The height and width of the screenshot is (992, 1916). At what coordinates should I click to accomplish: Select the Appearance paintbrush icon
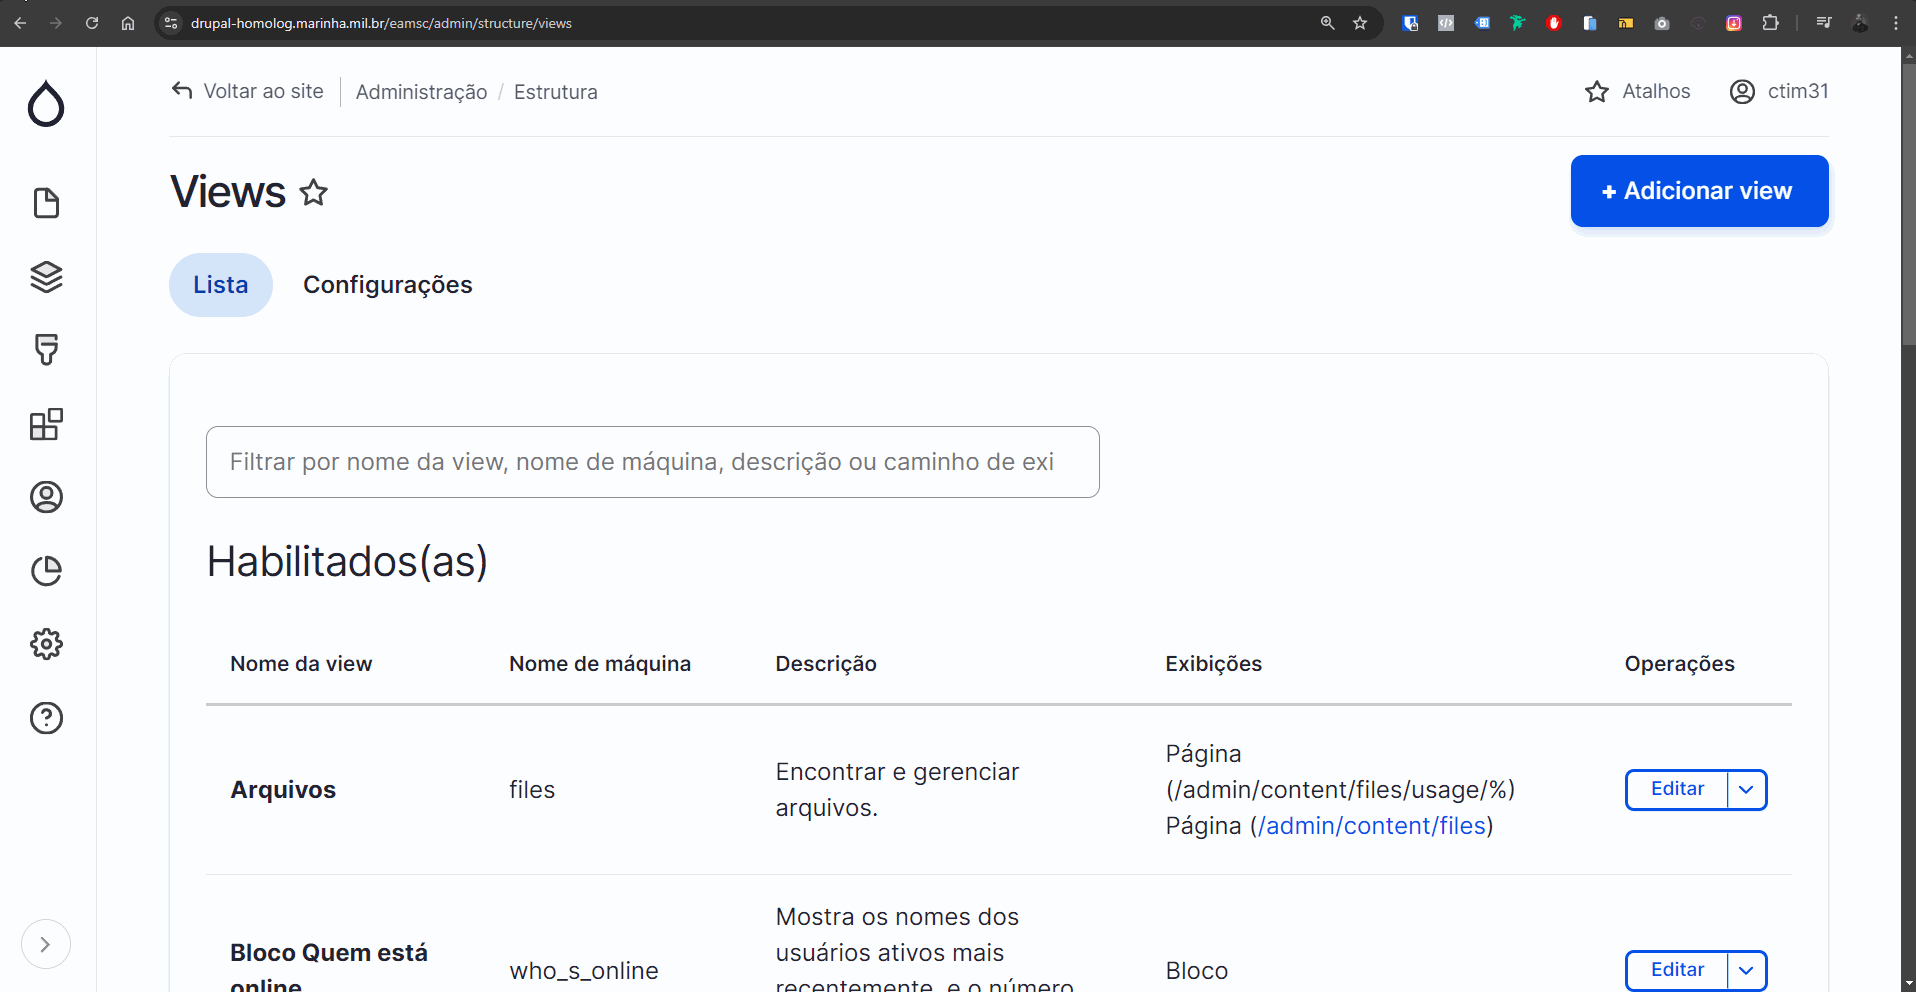46,350
